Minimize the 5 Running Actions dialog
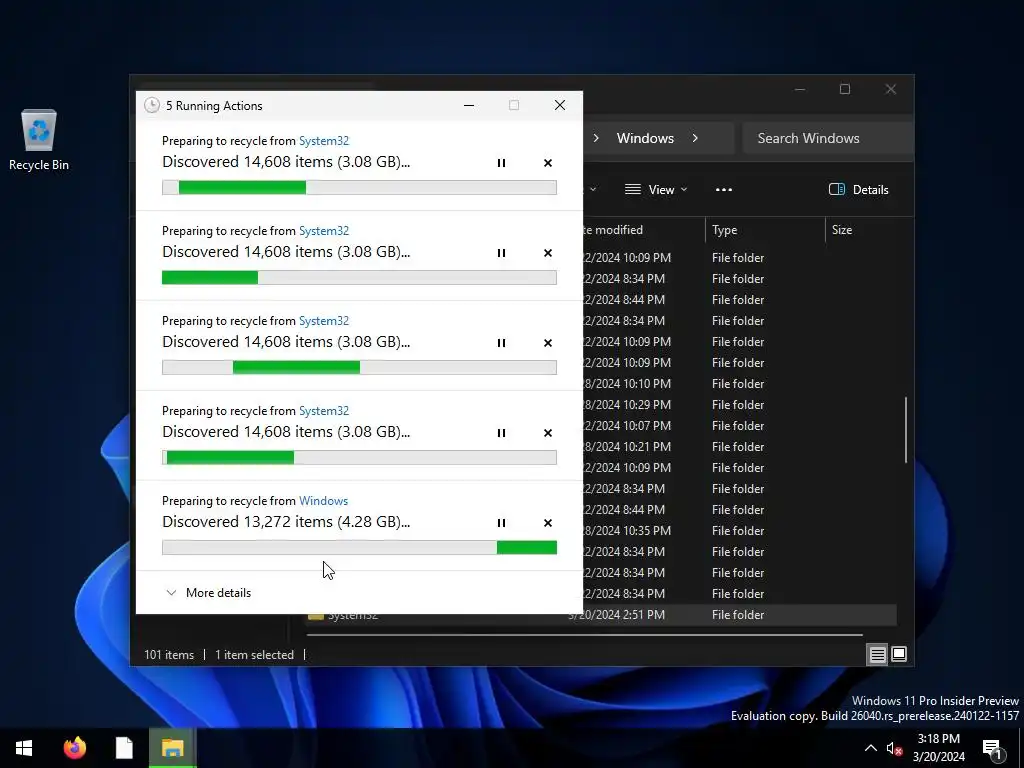1024x768 pixels. pyautogui.click(x=469, y=105)
